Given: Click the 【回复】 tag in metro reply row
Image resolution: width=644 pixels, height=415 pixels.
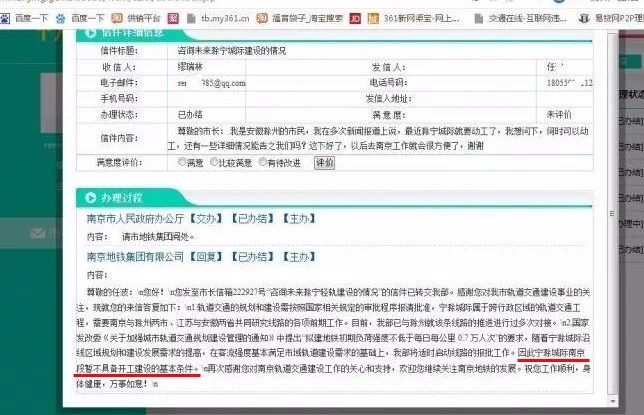Looking at the screenshot, I should click(x=207, y=257).
